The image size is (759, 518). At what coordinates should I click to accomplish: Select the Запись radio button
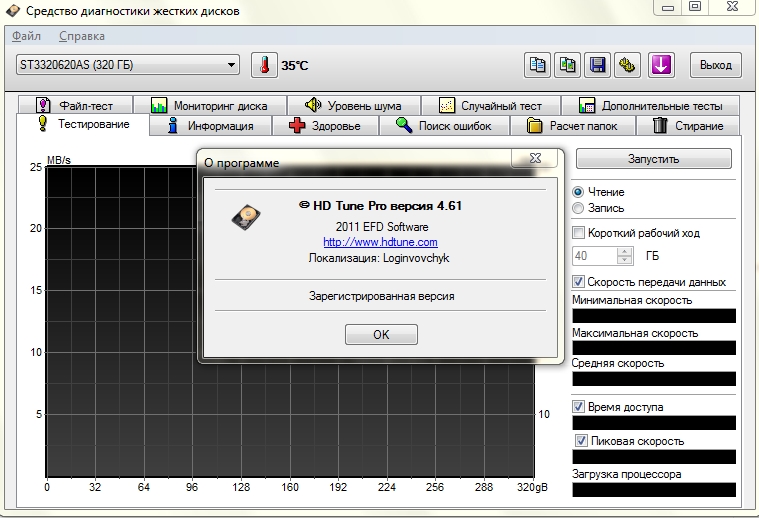(x=578, y=208)
